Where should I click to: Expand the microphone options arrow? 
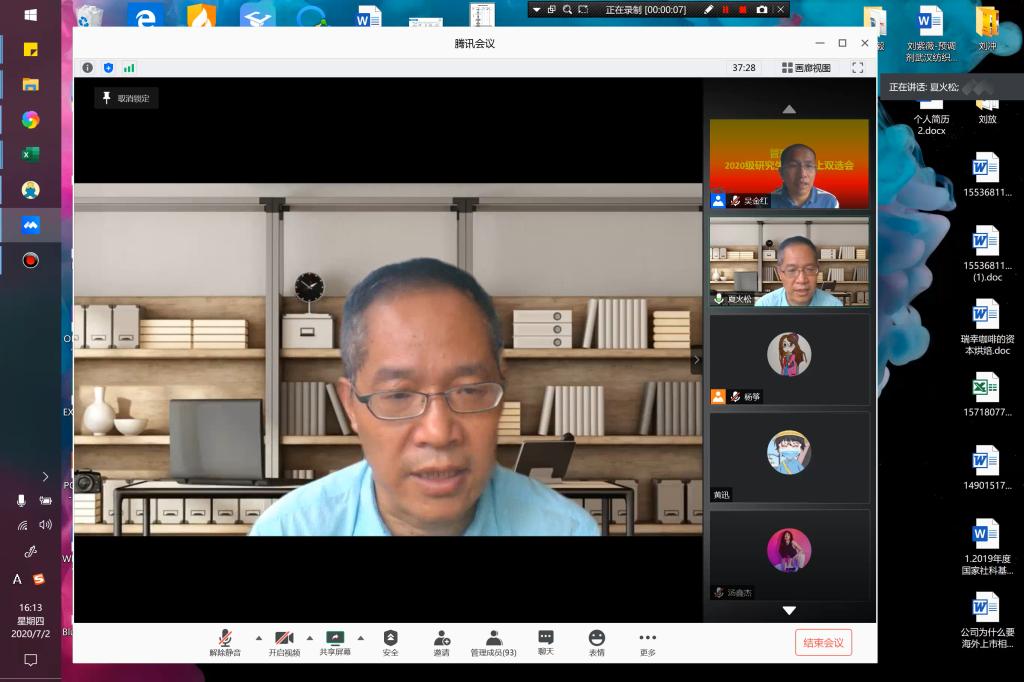[x=259, y=637]
